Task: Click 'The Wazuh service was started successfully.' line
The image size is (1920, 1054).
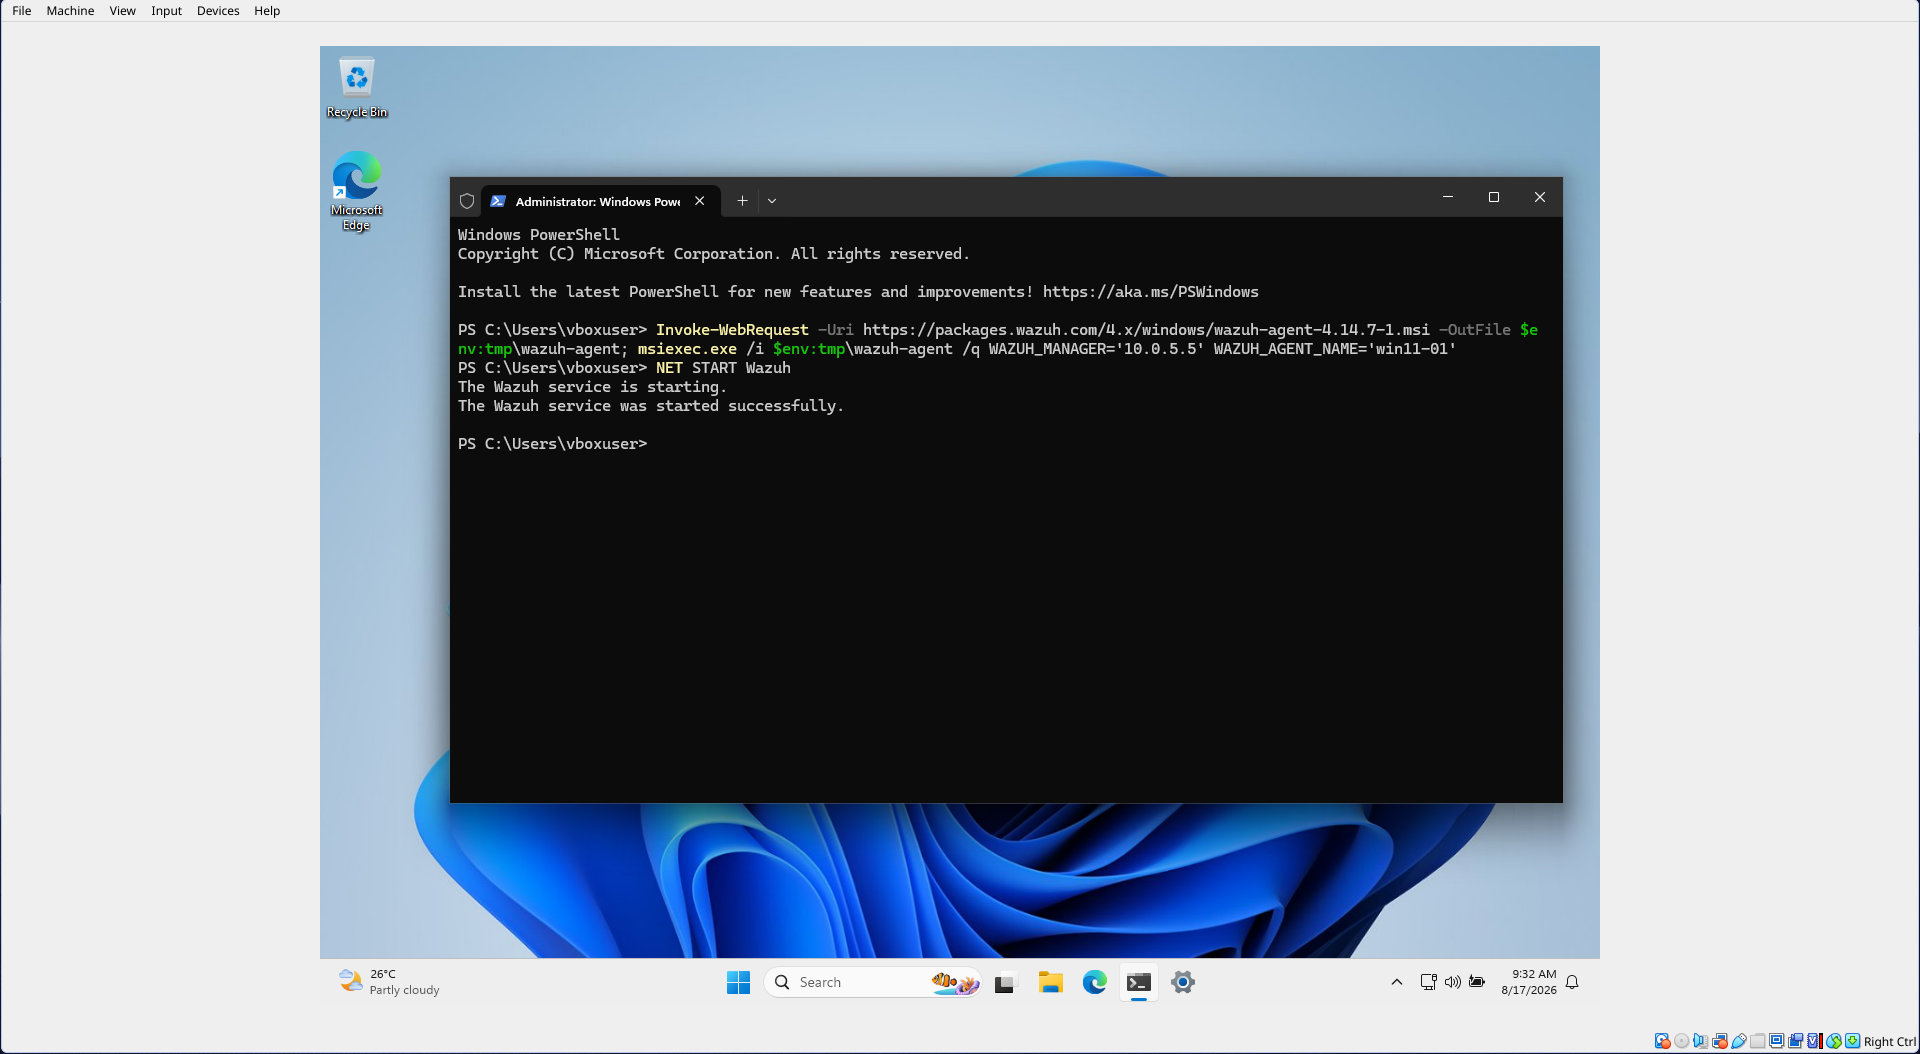Action: point(651,406)
